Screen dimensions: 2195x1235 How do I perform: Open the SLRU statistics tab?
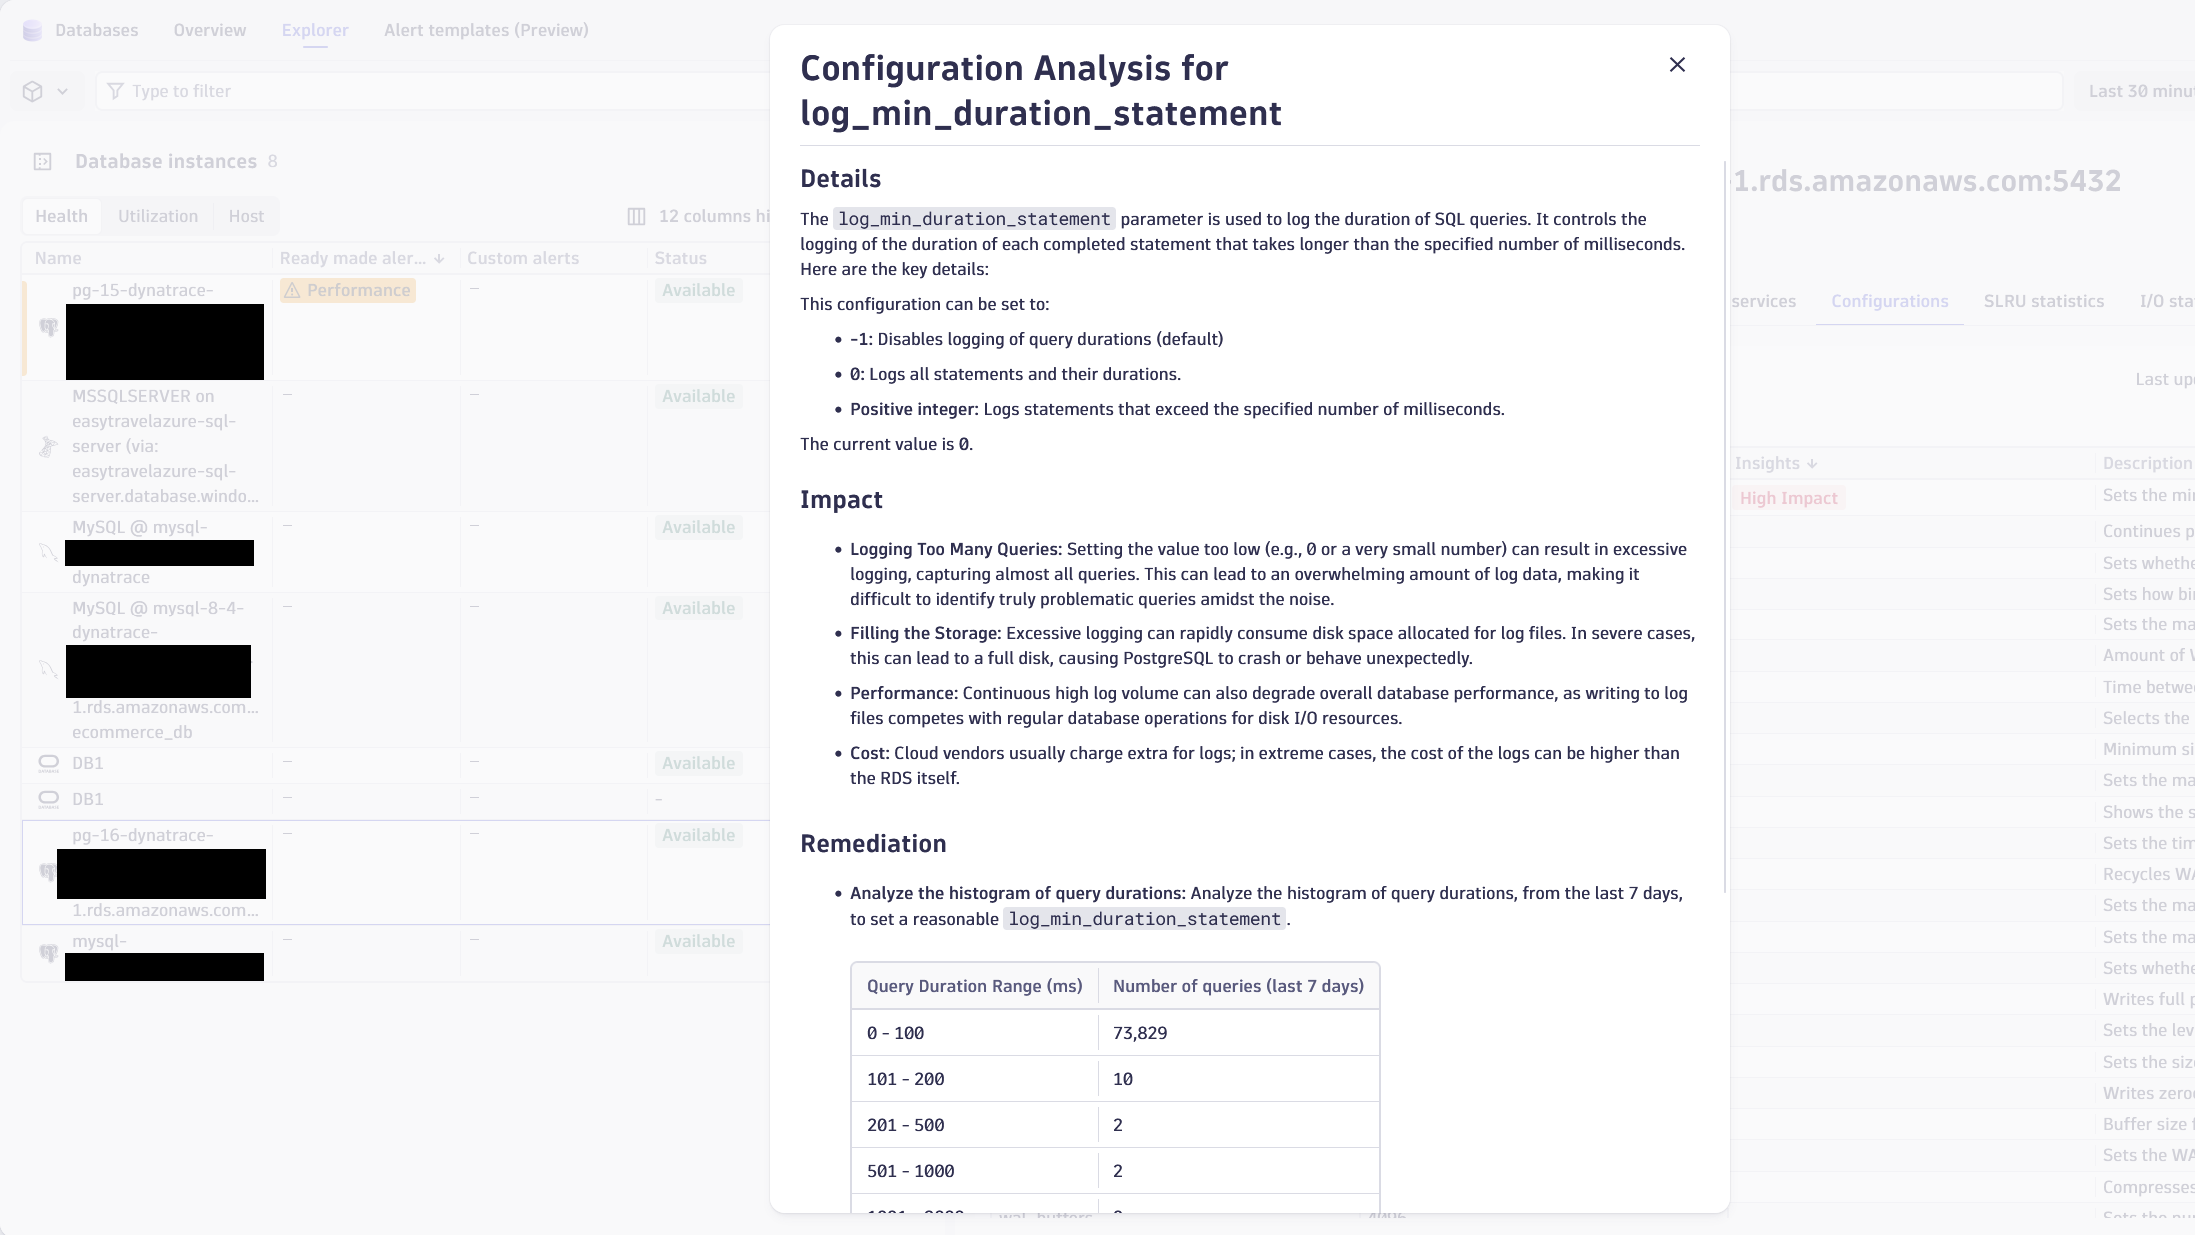tap(2044, 301)
